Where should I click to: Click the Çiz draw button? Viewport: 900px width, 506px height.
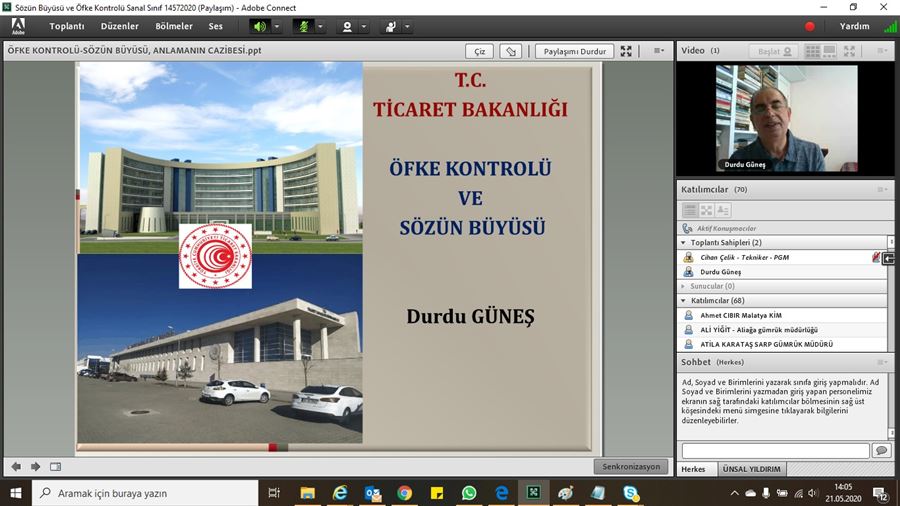479,51
